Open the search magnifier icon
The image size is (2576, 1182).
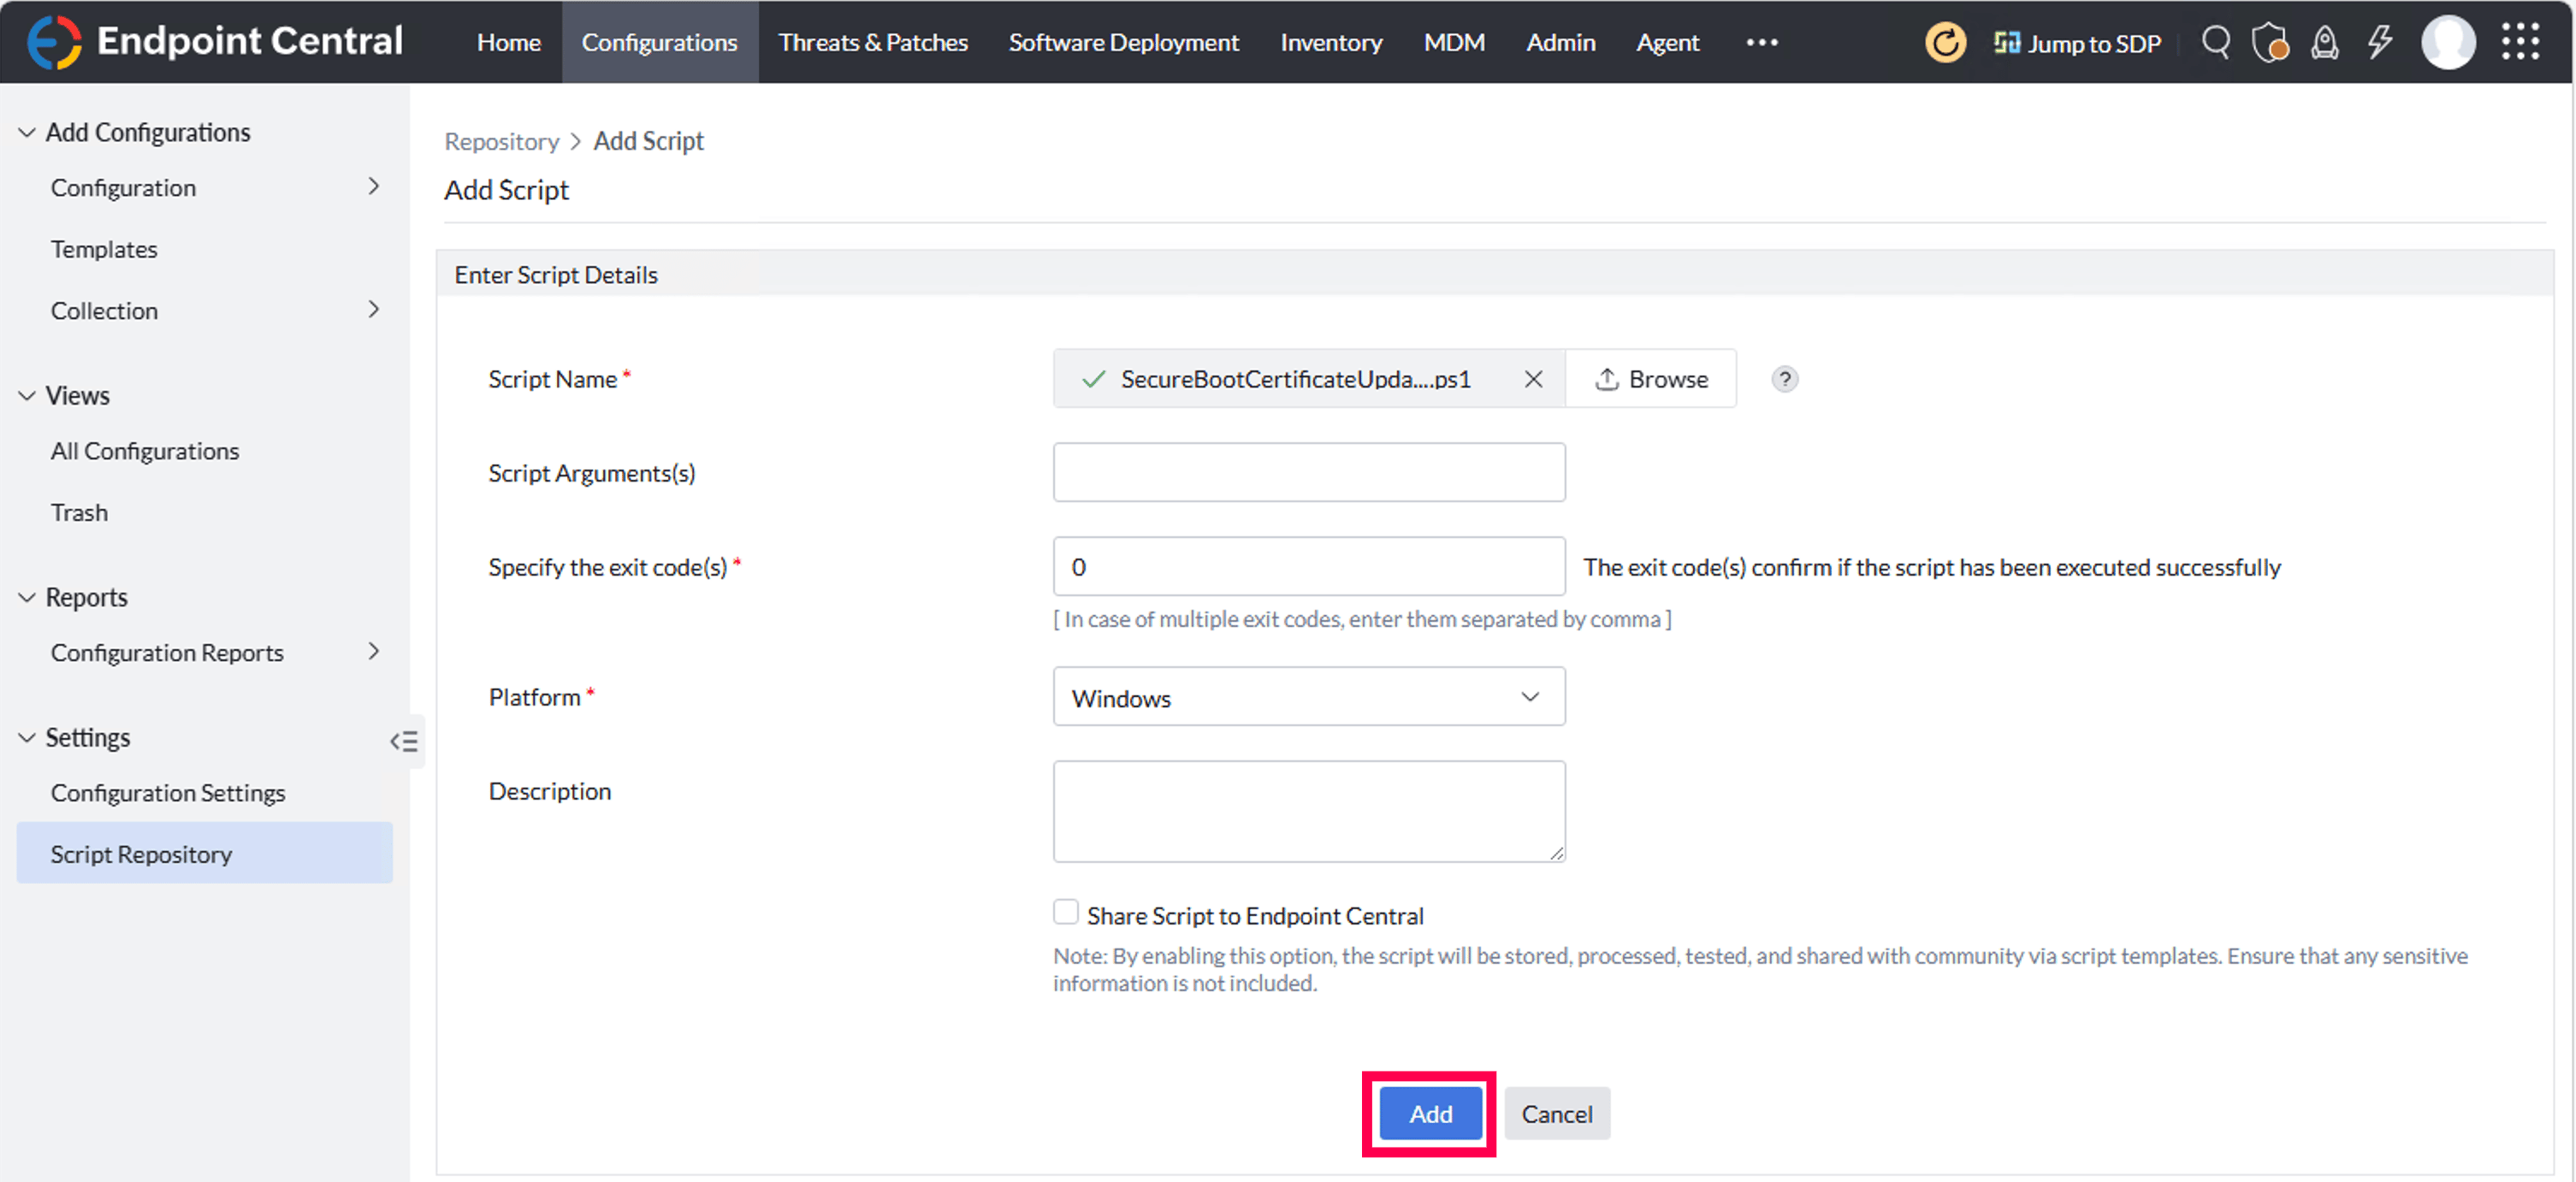click(x=2216, y=42)
